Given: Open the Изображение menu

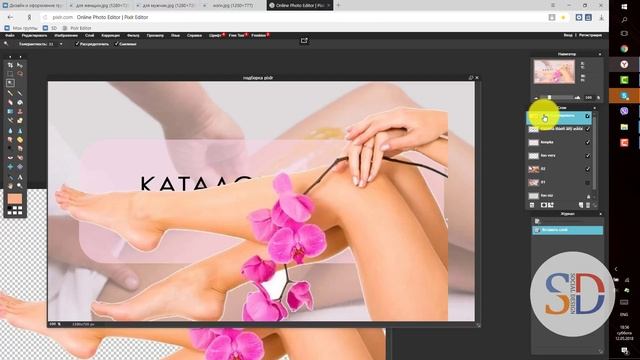Looking at the screenshot, I should click(x=66, y=36).
